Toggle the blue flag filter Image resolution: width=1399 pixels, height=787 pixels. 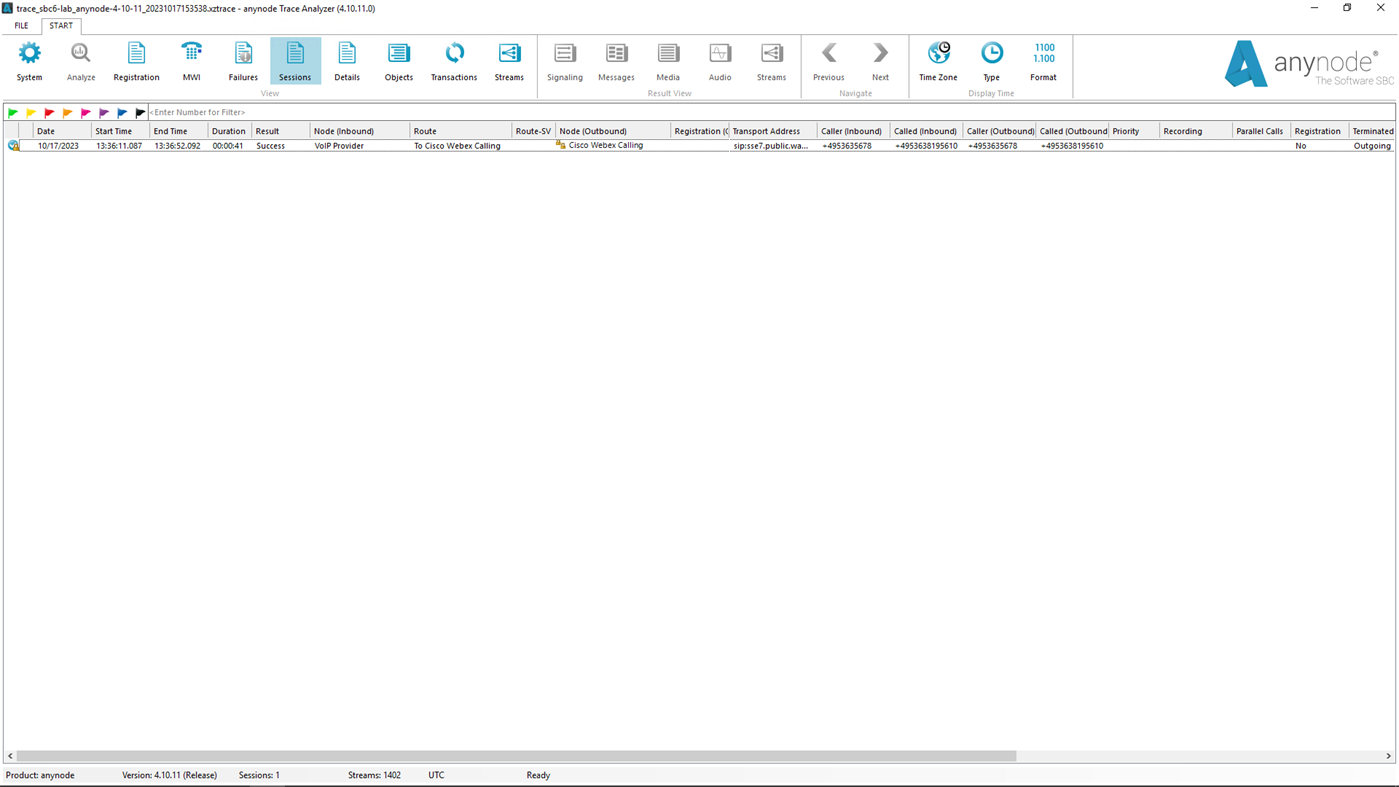click(122, 111)
